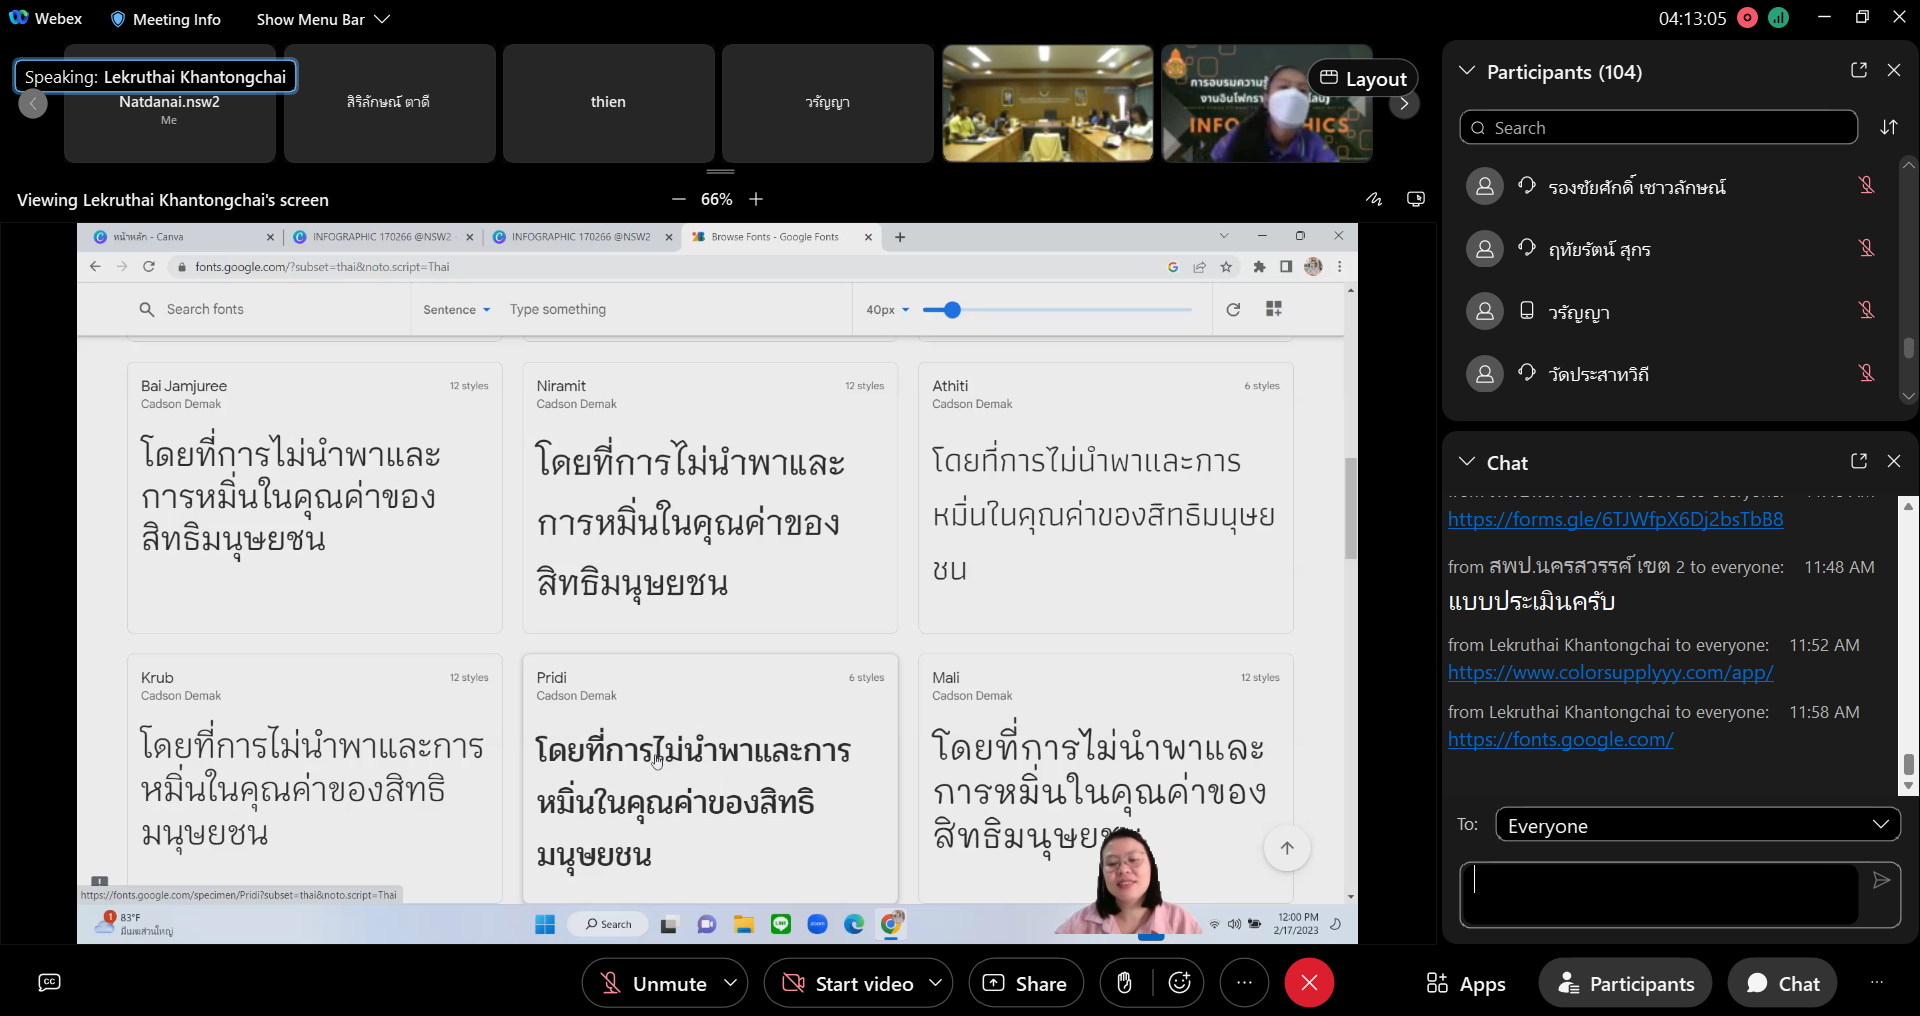Pop out the Chat panel

pos(1859,461)
